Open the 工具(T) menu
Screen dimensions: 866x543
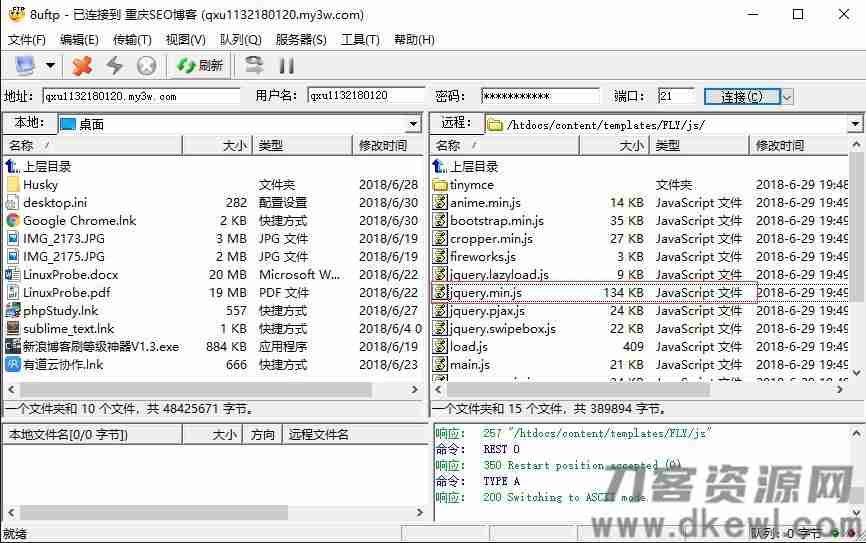click(x=360, y=40)
